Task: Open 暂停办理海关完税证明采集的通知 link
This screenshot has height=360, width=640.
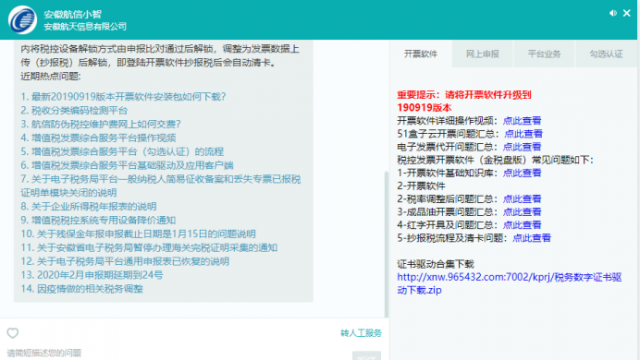Action: coord(149,248)
